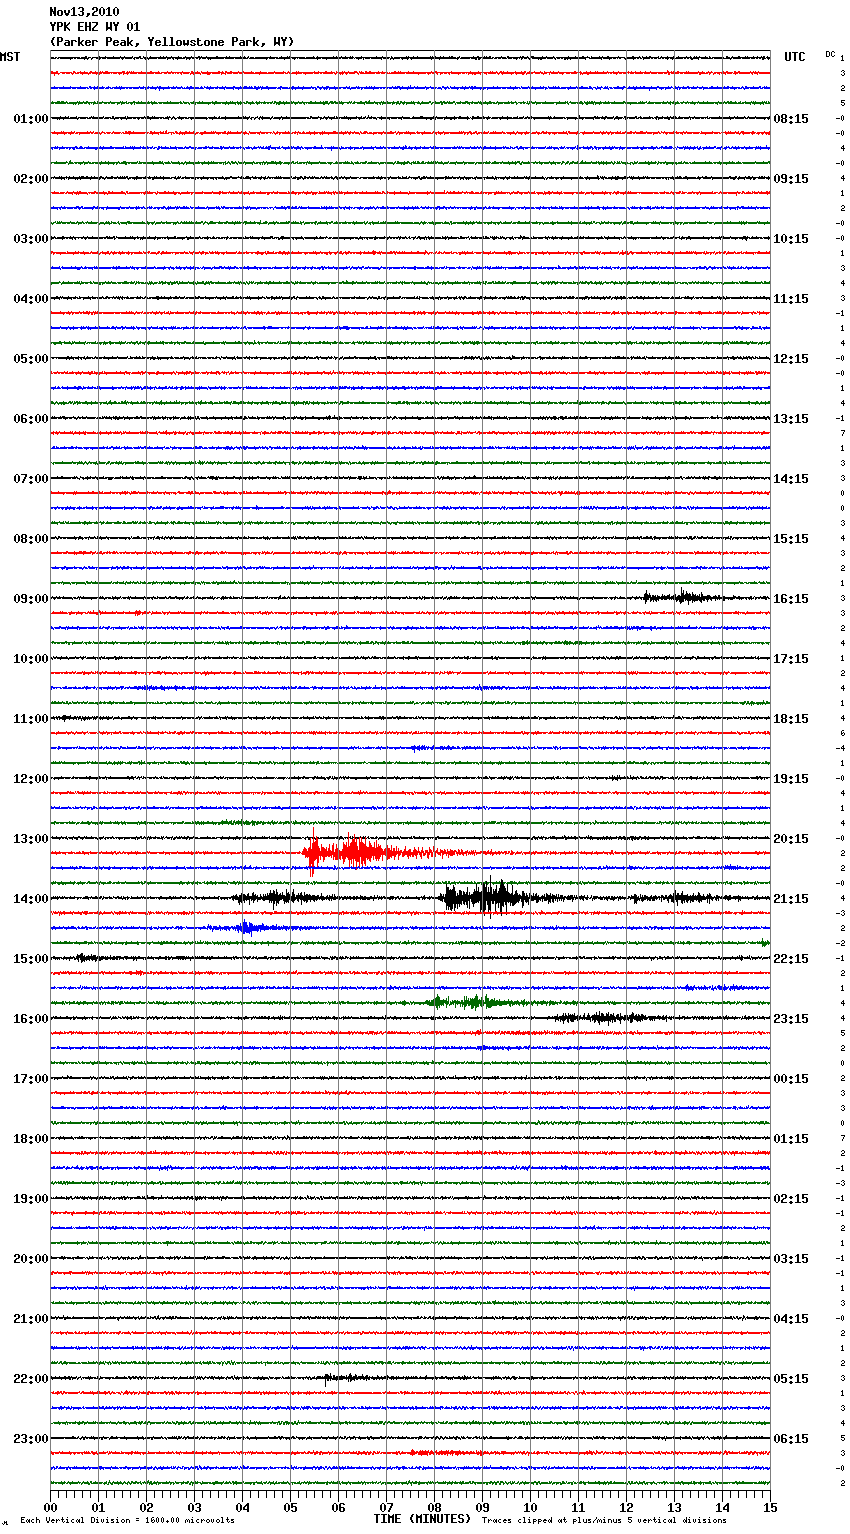850x1534 pixels.
Task: Click the "MST" time zone label
Action: 10,57
